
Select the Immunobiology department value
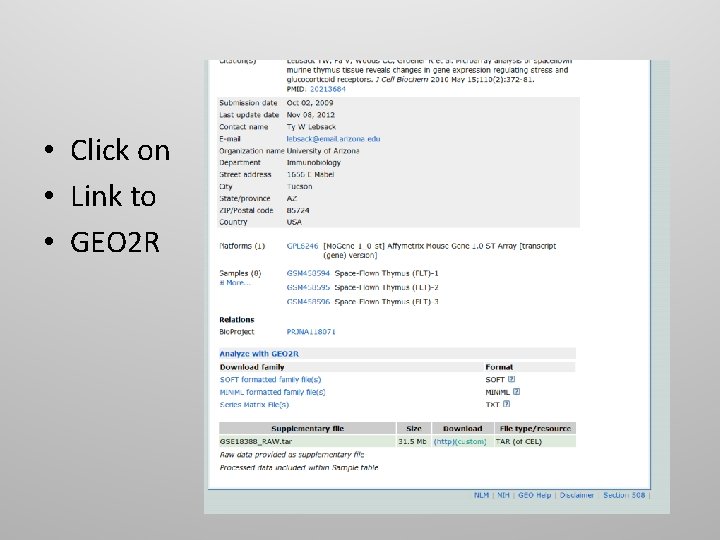point(314,163)
